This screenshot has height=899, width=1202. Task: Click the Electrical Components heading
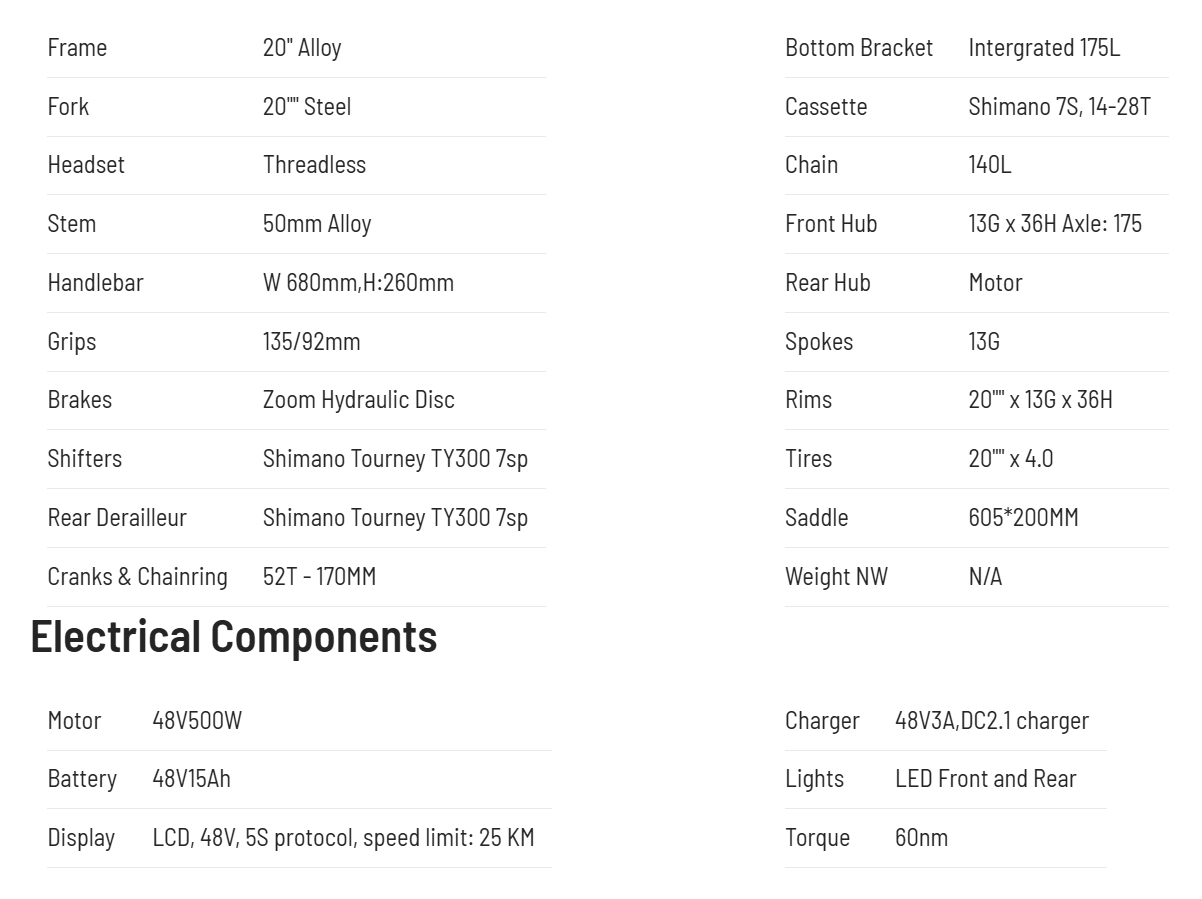tap(234, 637)
